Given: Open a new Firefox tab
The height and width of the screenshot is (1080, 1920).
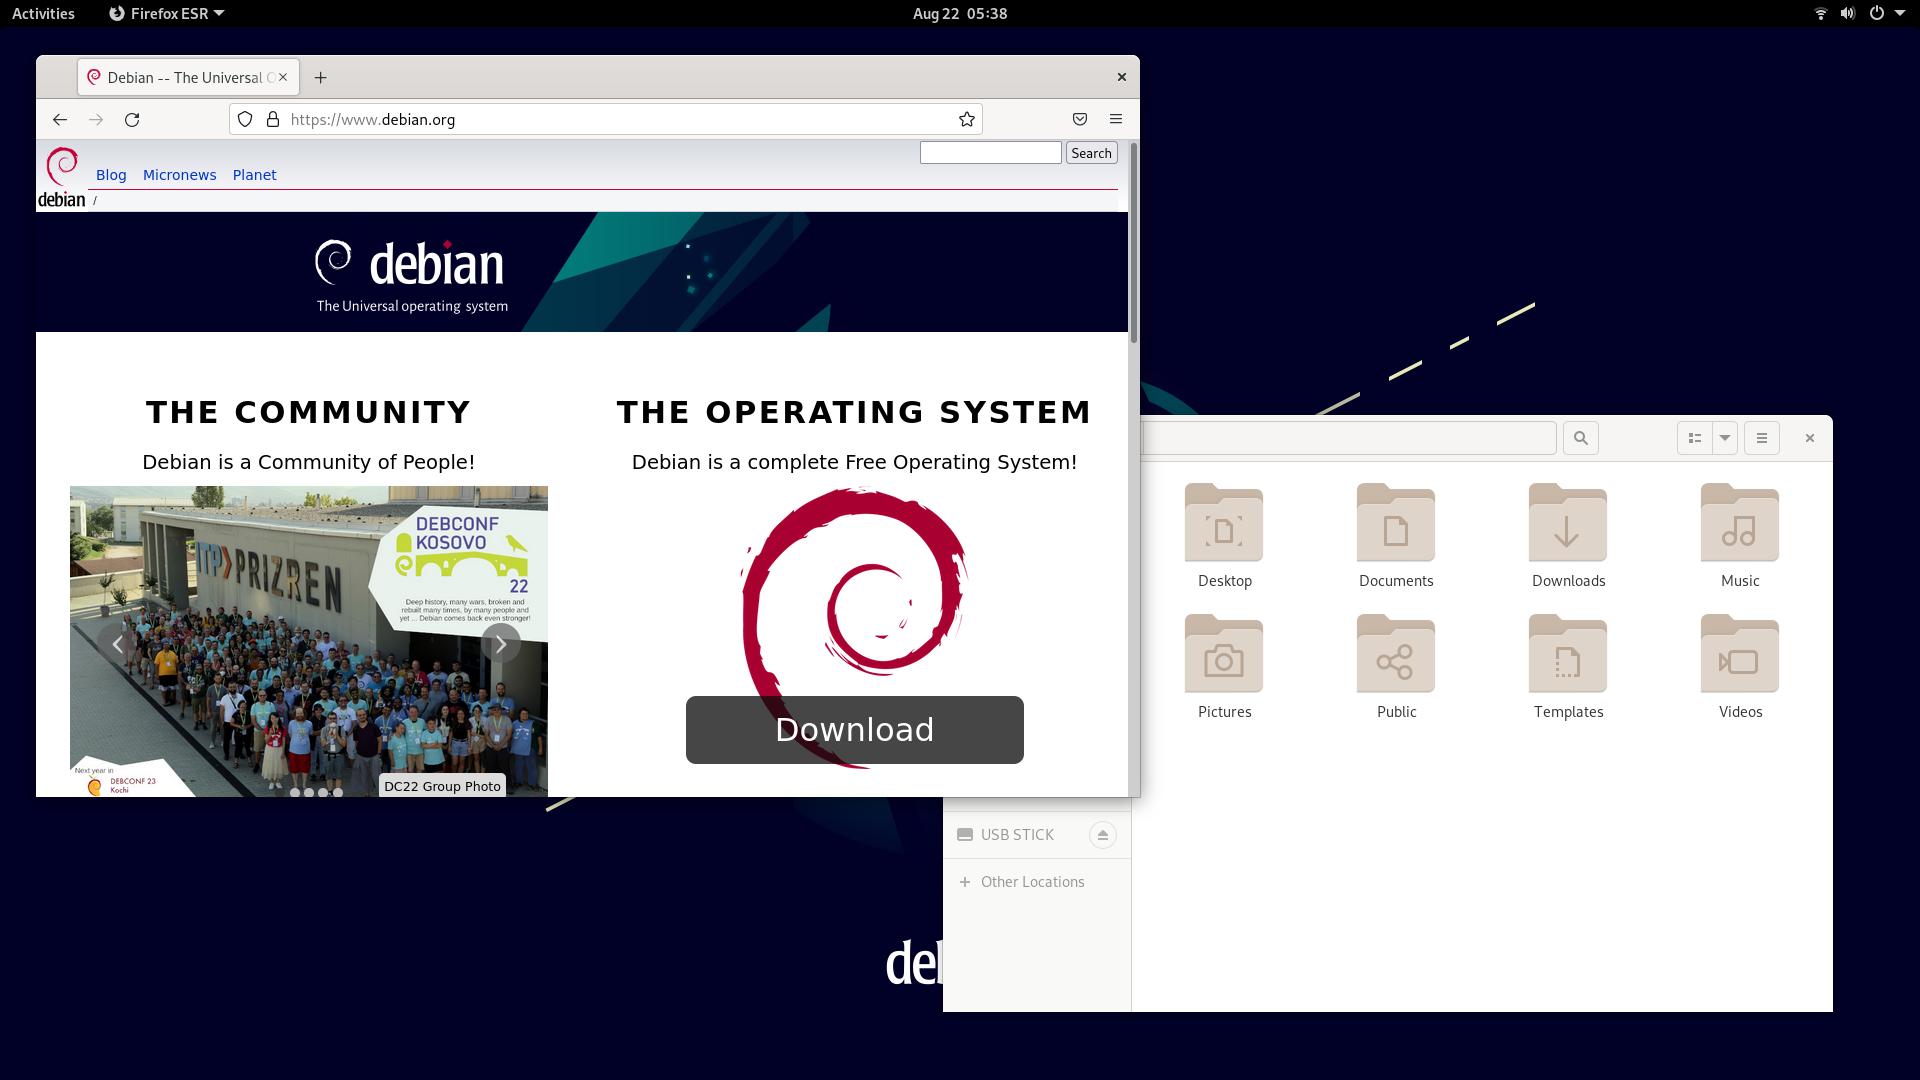Looking at the screenshot, I should pos(320,77).
